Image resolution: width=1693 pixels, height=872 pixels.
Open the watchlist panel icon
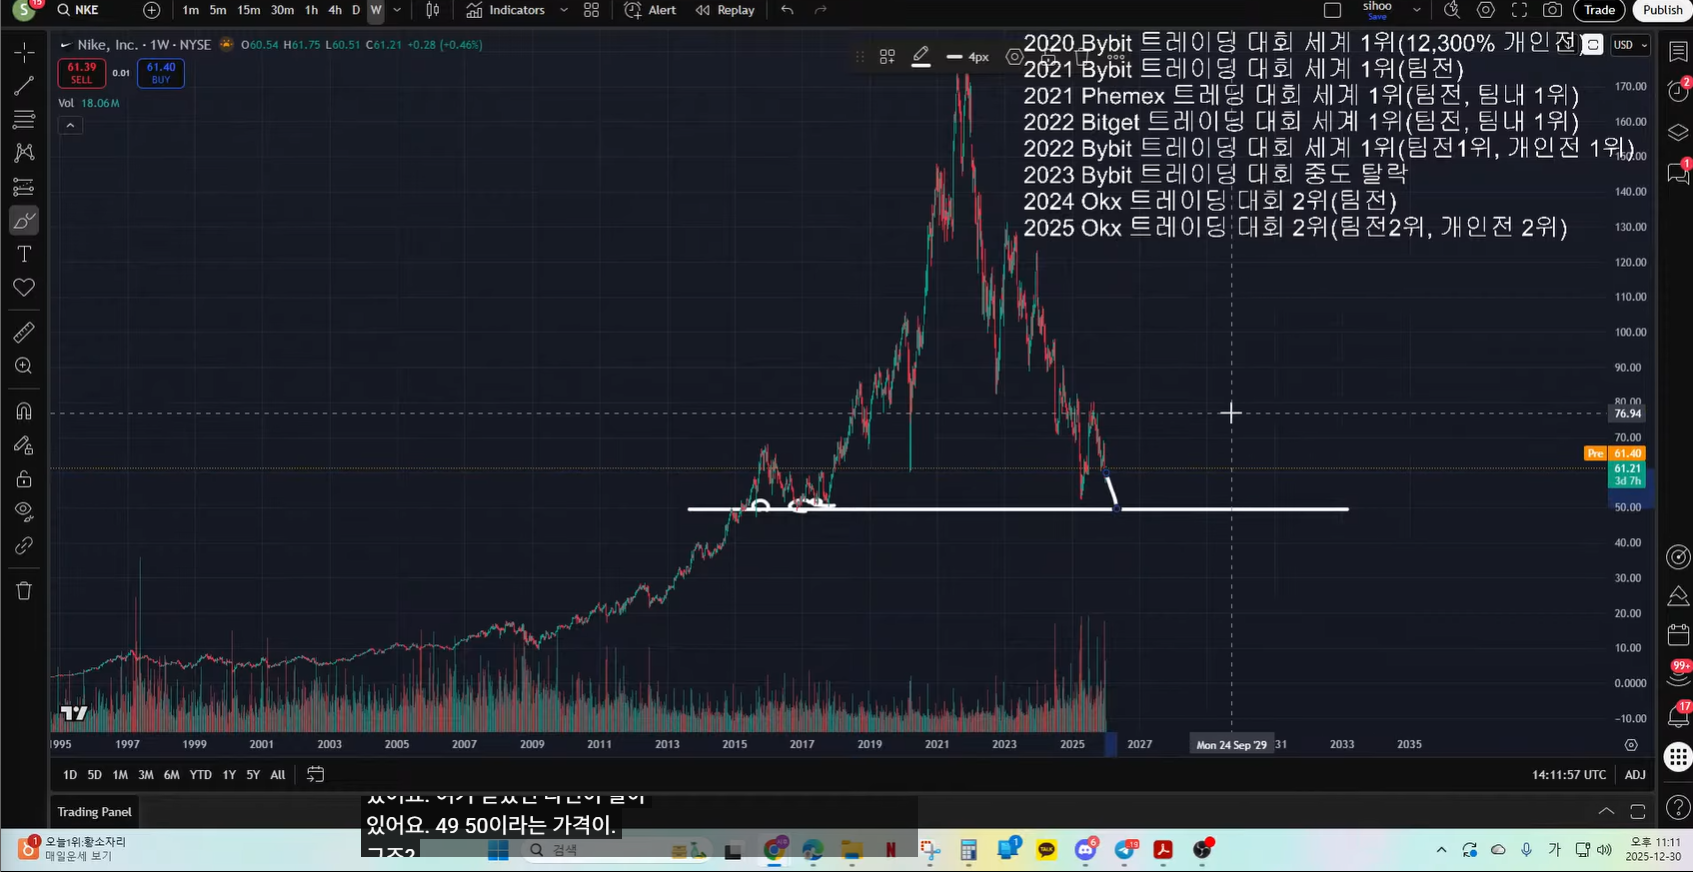tap(1678, 52)
